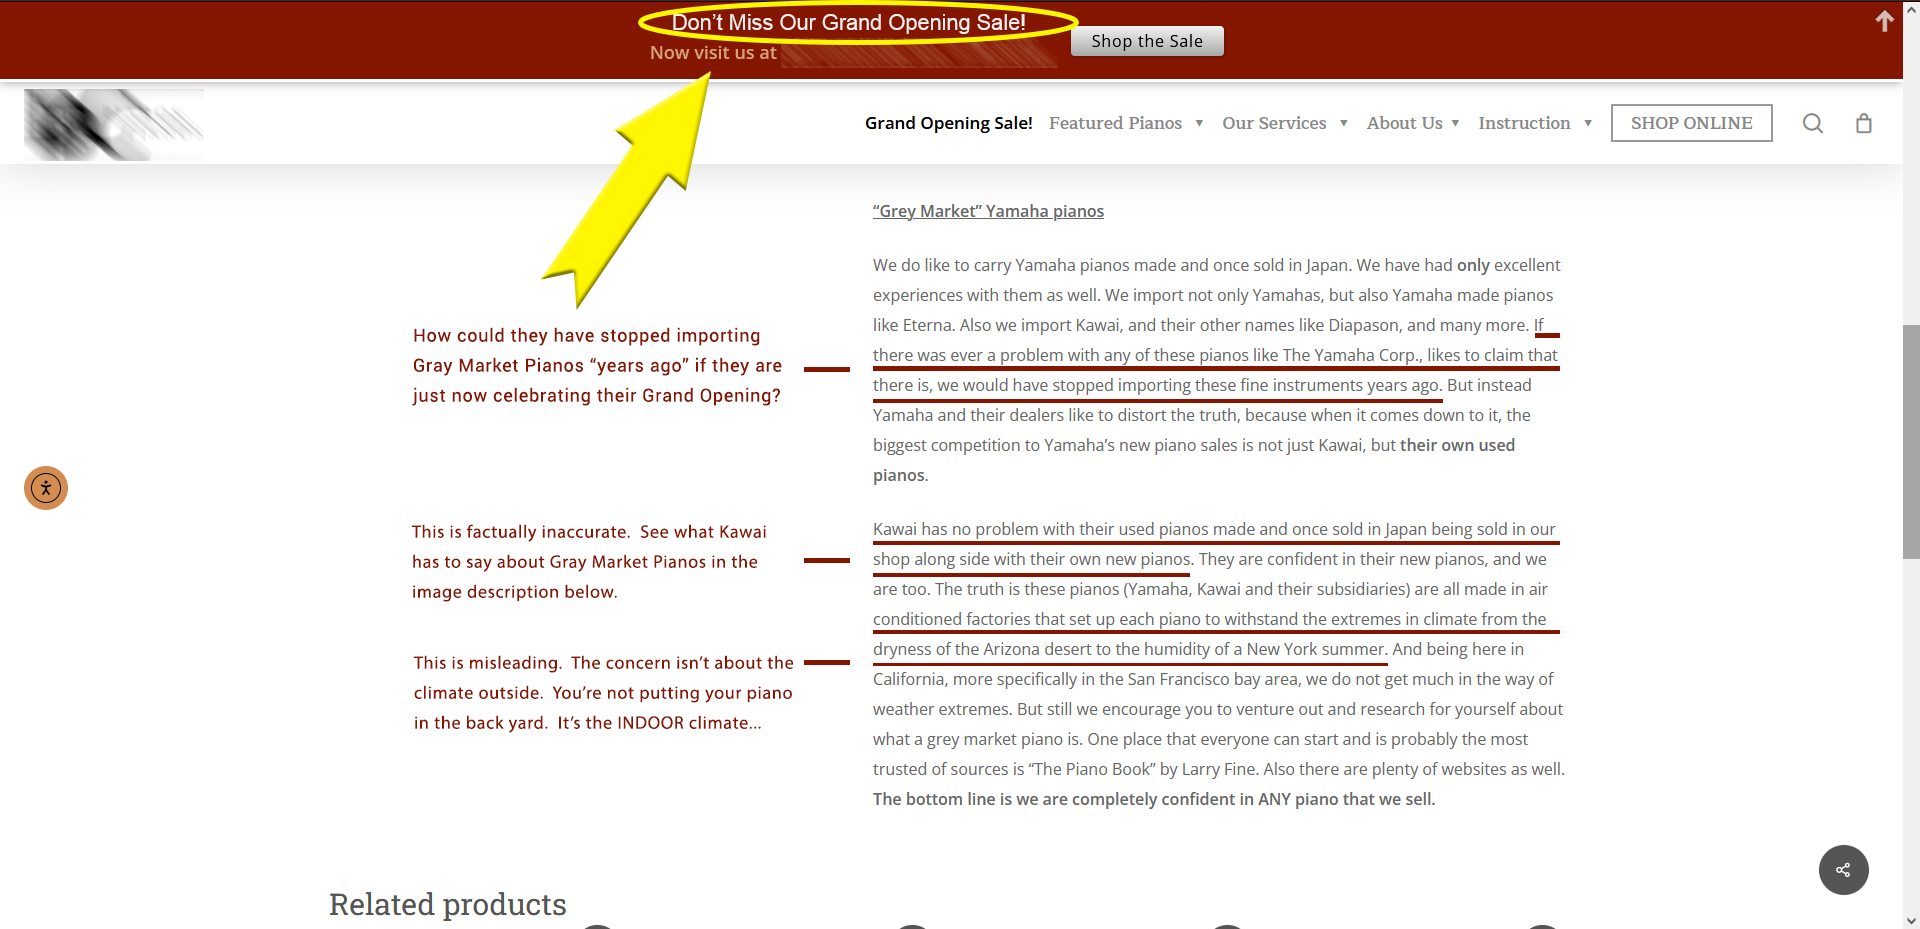1920x929 pixels.
Task: Click the "This is factually inaccurate" annotation
Action: point(589,562)
